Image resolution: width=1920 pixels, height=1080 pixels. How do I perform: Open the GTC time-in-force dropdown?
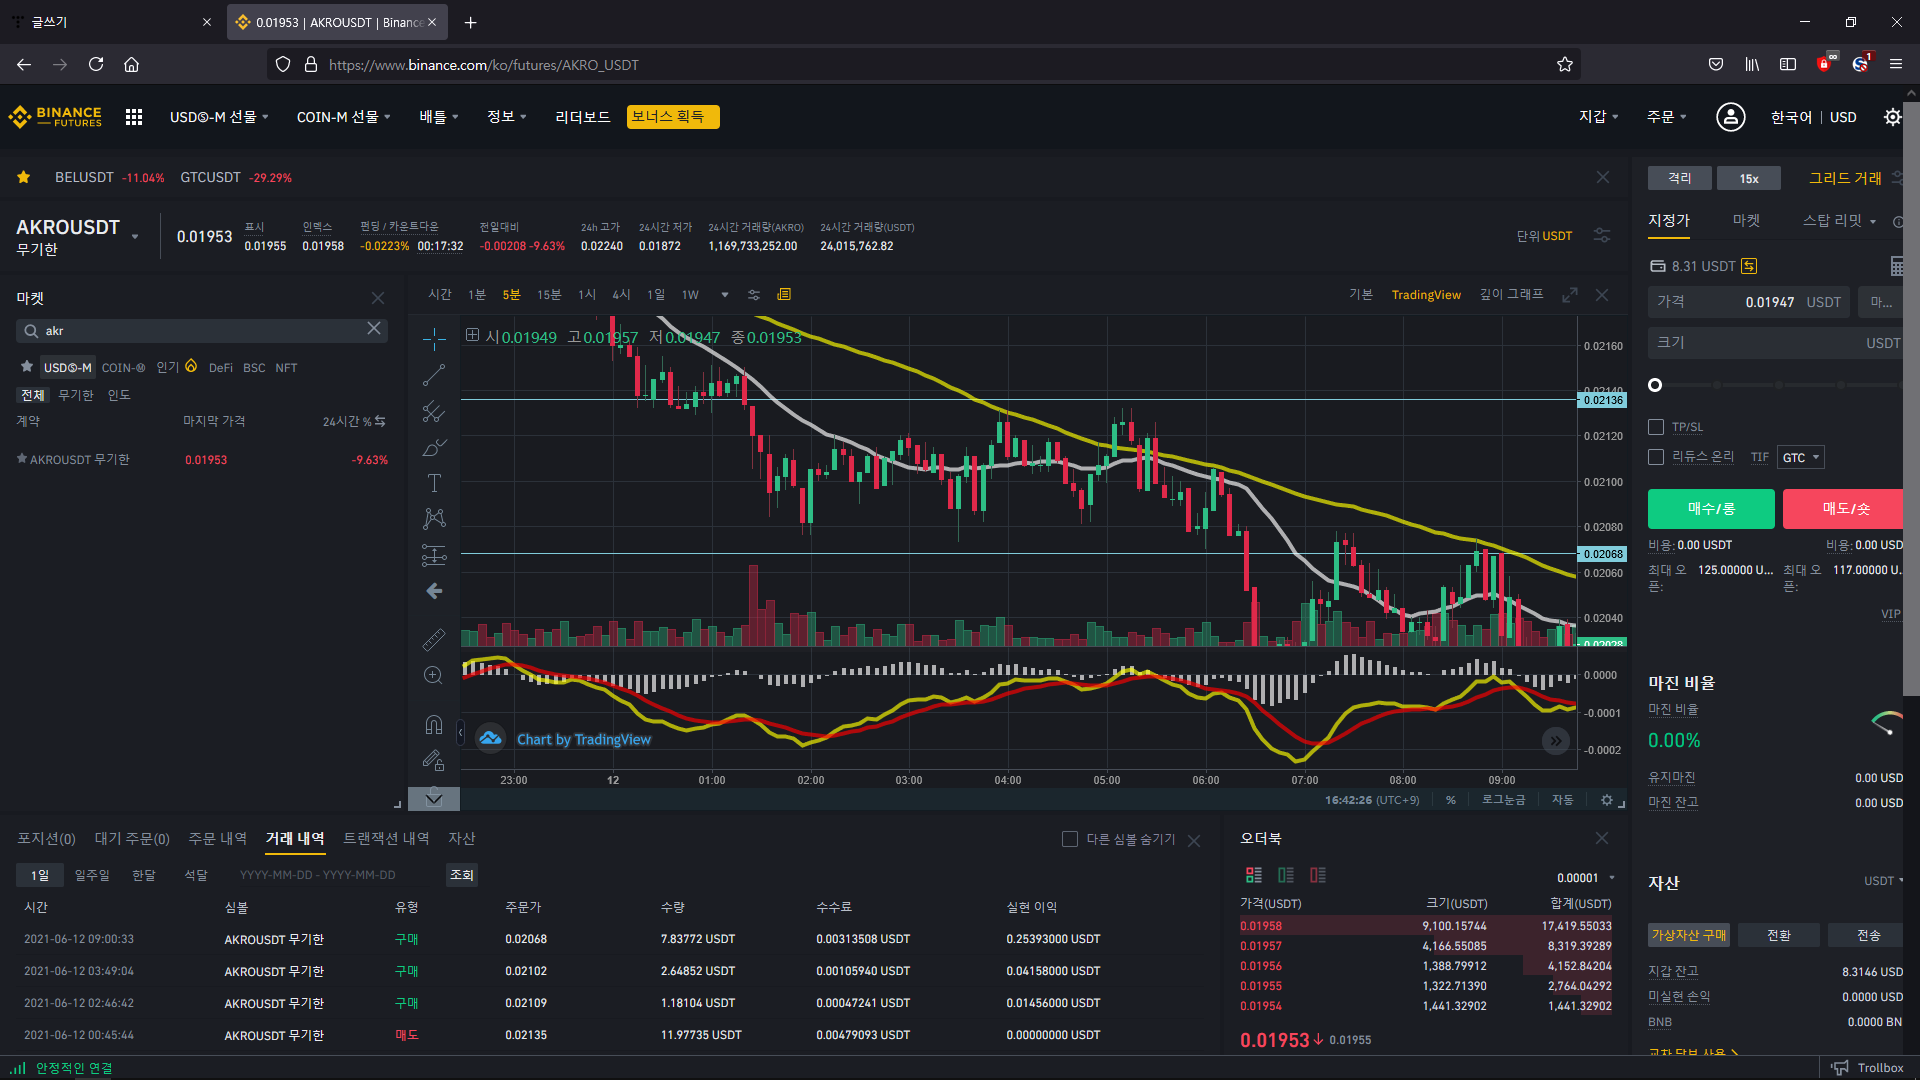coord(1800,457)
